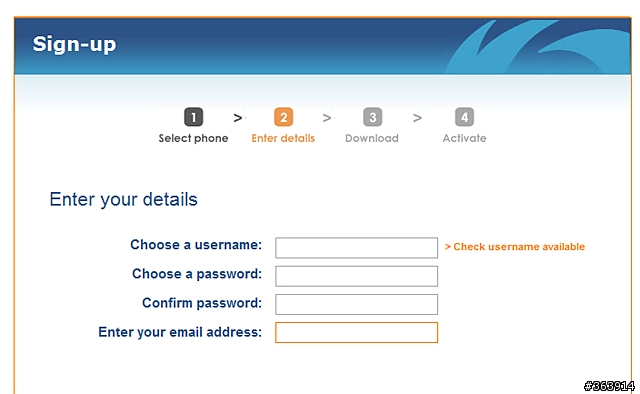Click the orange step 2 number icon
This screenshot has height=394, width=640.
[284, 117]
